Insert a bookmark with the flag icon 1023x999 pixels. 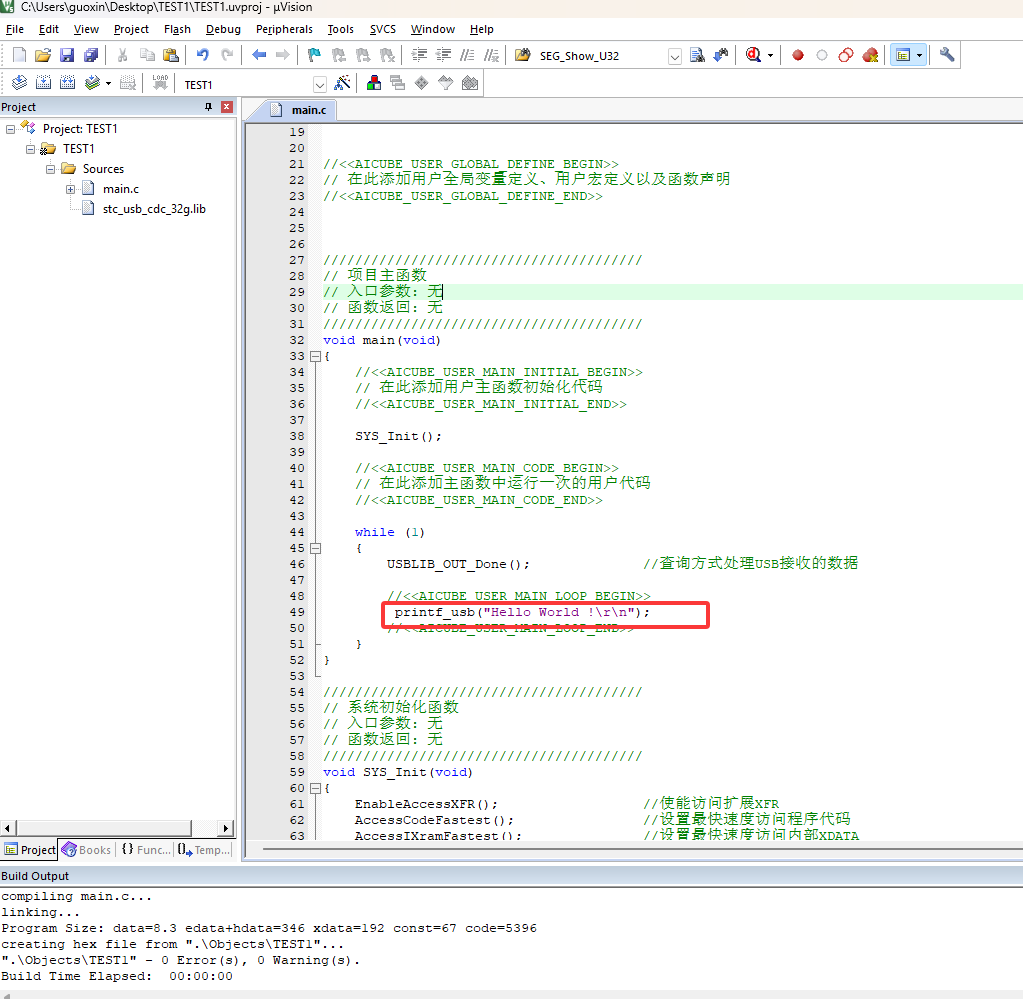(314, 55)
